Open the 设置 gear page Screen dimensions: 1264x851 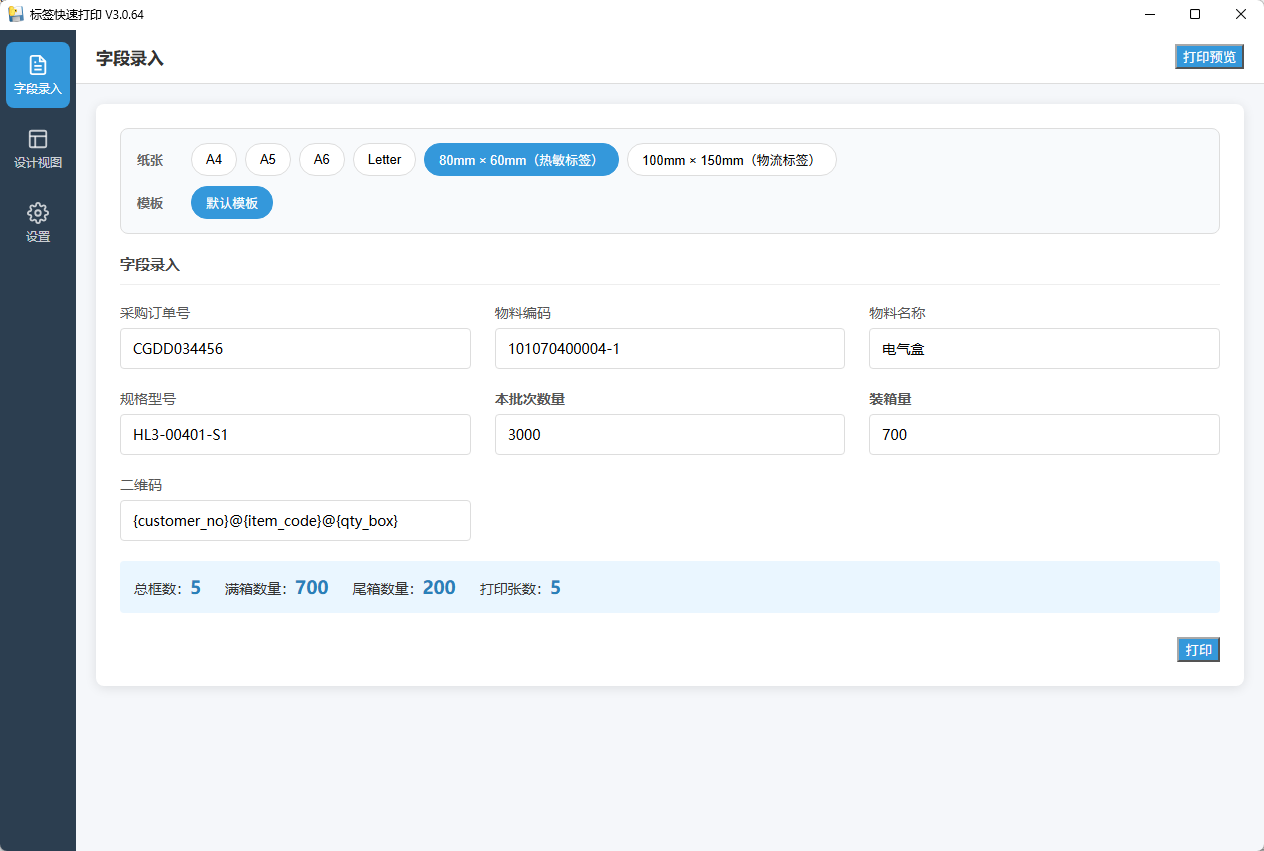[38, 223]
